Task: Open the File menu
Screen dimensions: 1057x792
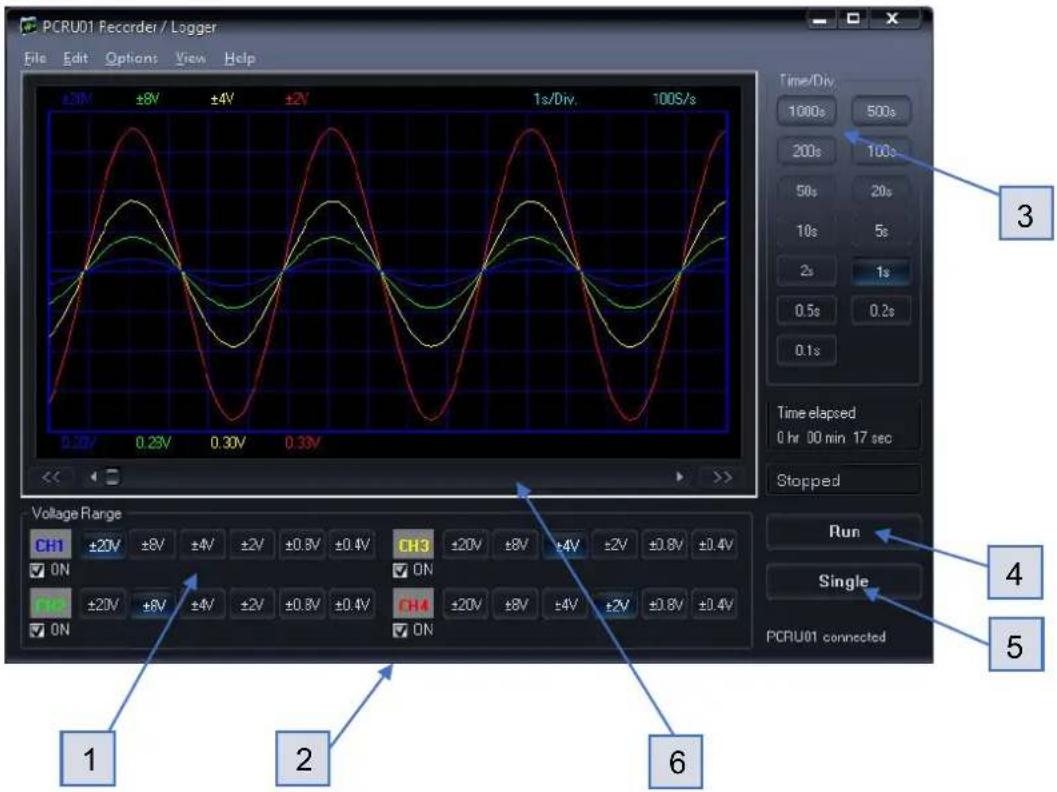Action: [x=35, y=59]
